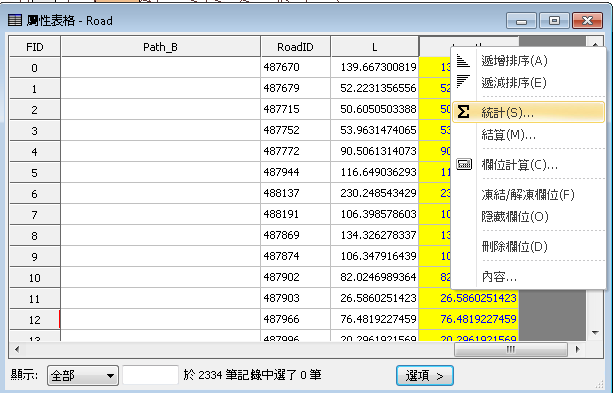Screen dimensions: 613x393
Task: Click RoadID cell 487874
Action: (295, 256)
